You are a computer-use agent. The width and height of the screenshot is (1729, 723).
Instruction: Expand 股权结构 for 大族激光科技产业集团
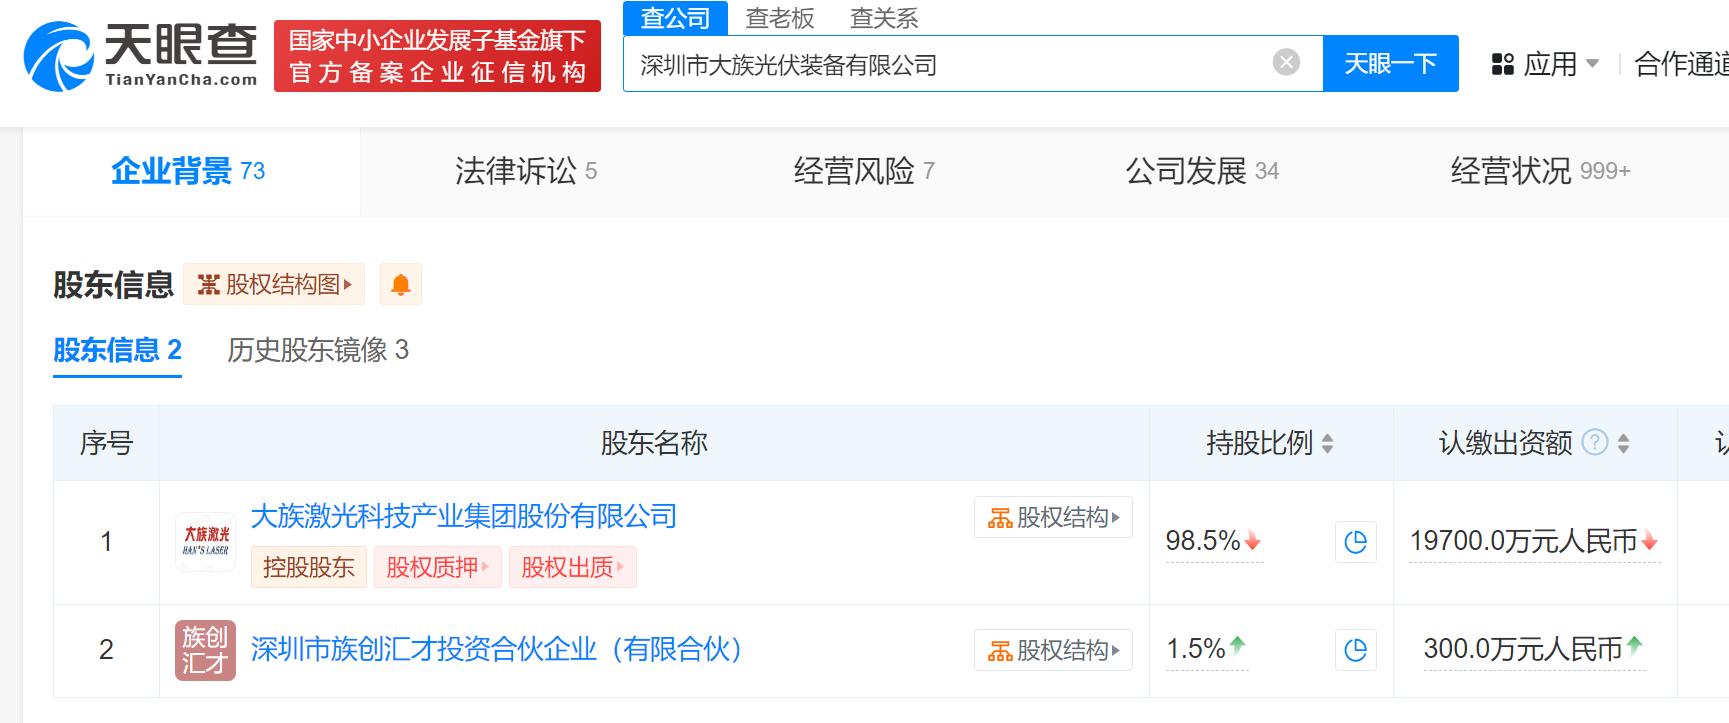point(1053,517)
